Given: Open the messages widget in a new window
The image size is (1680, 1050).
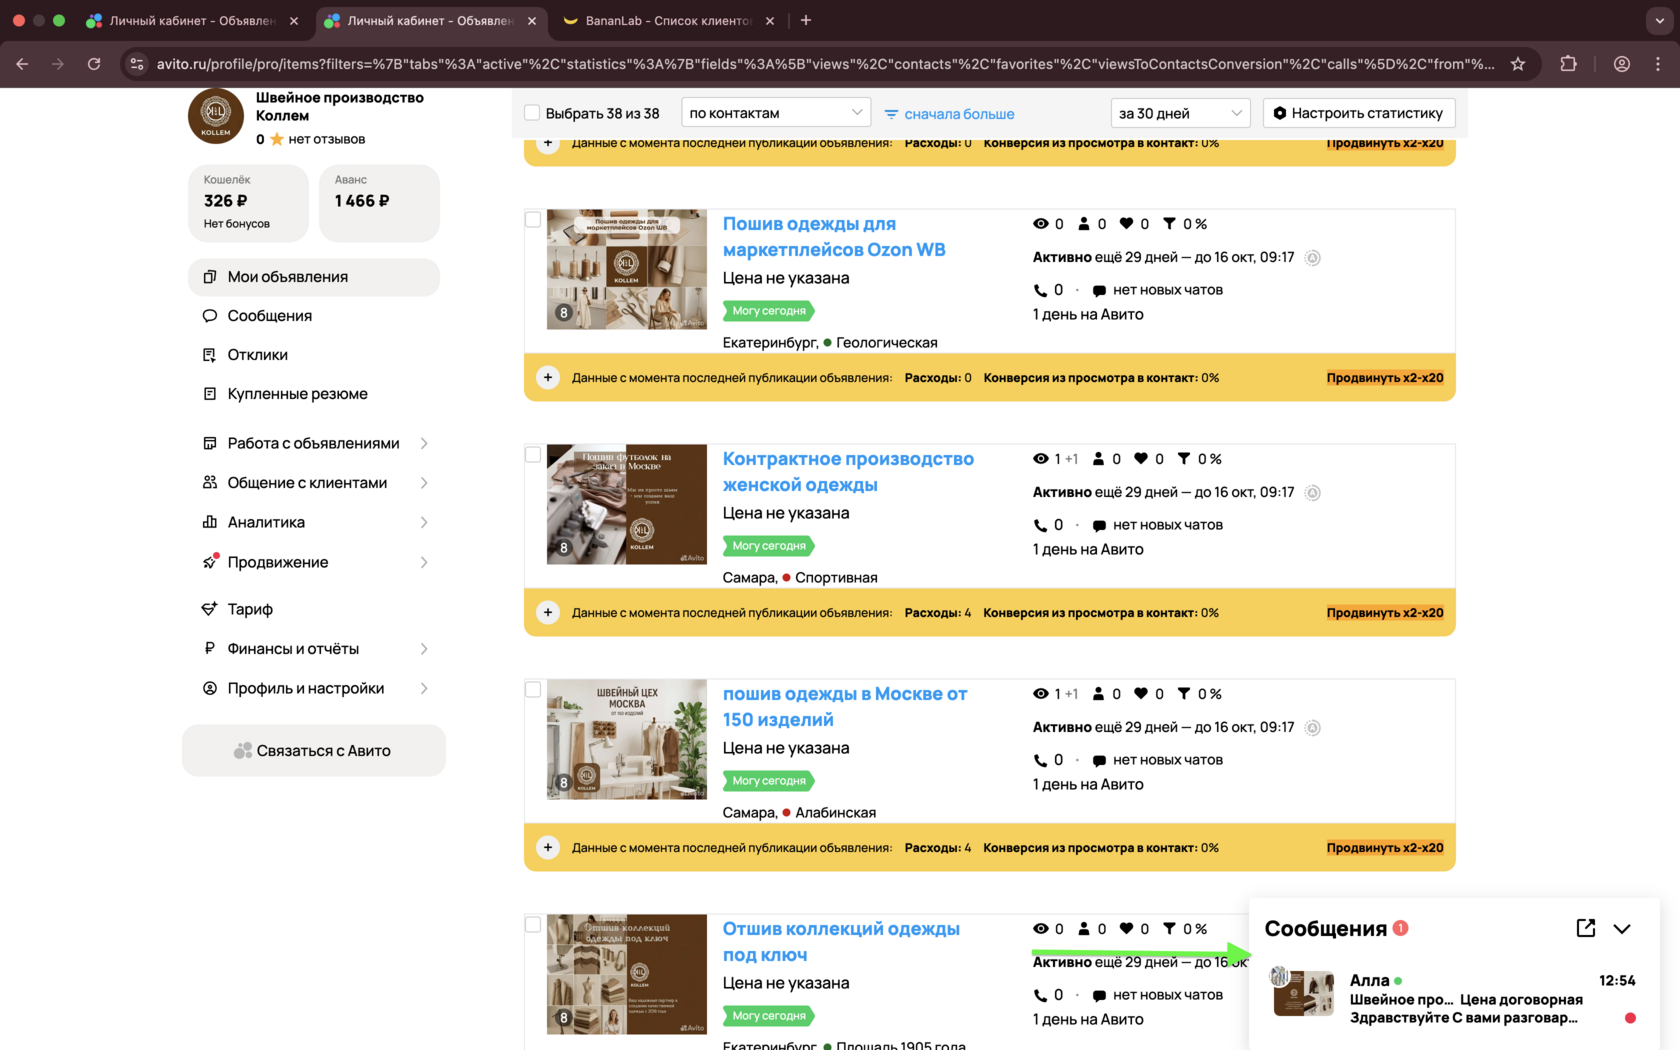Looking at the screenshot, I should (1586, 928).
